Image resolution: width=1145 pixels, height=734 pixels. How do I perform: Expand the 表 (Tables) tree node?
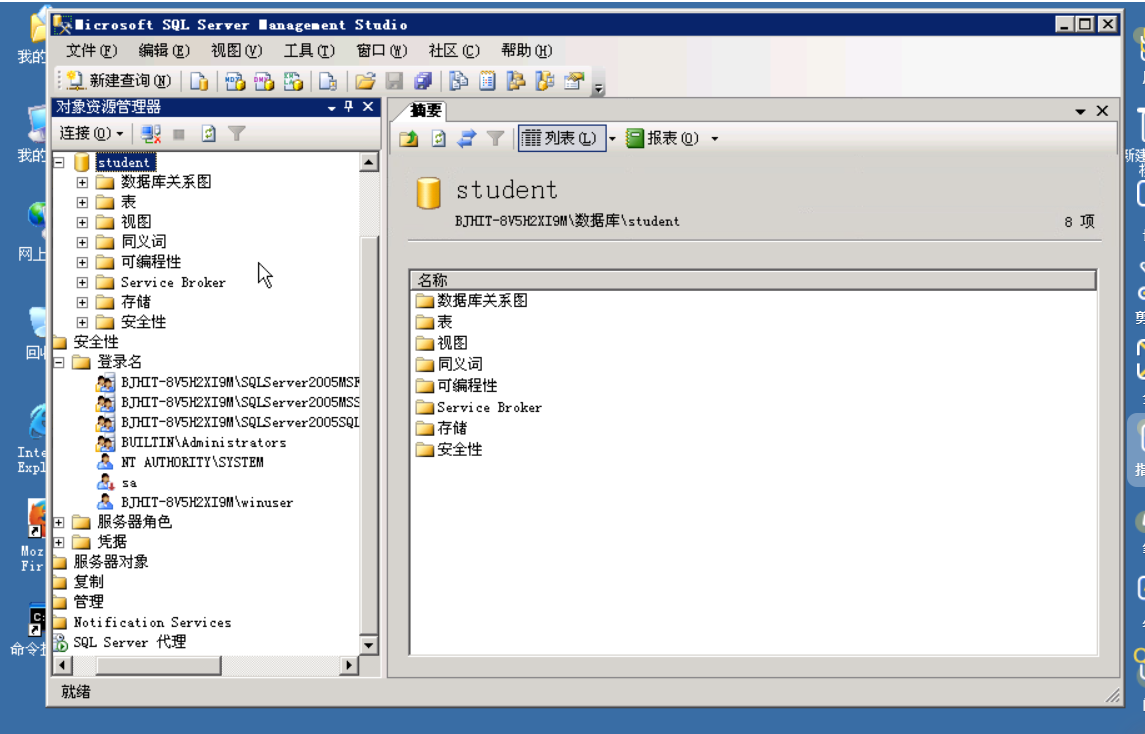(x=83, y=202)
